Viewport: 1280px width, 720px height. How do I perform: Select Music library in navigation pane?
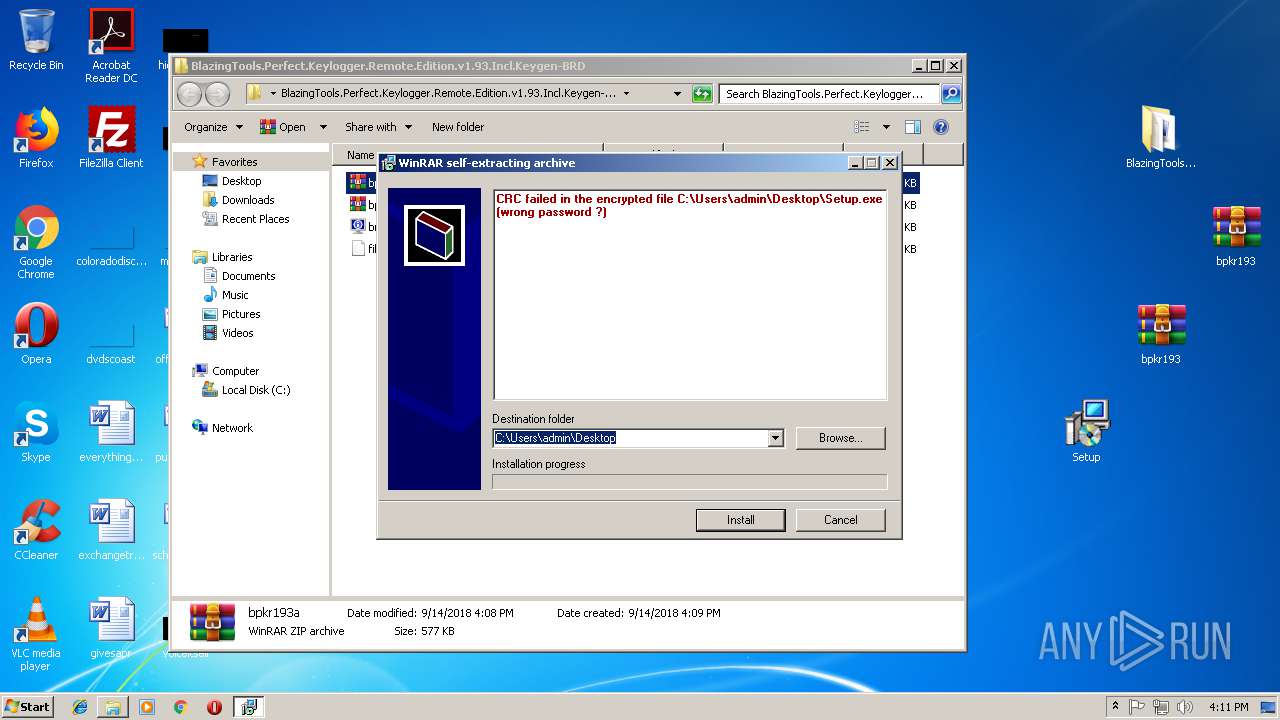[x=235, y=295]
